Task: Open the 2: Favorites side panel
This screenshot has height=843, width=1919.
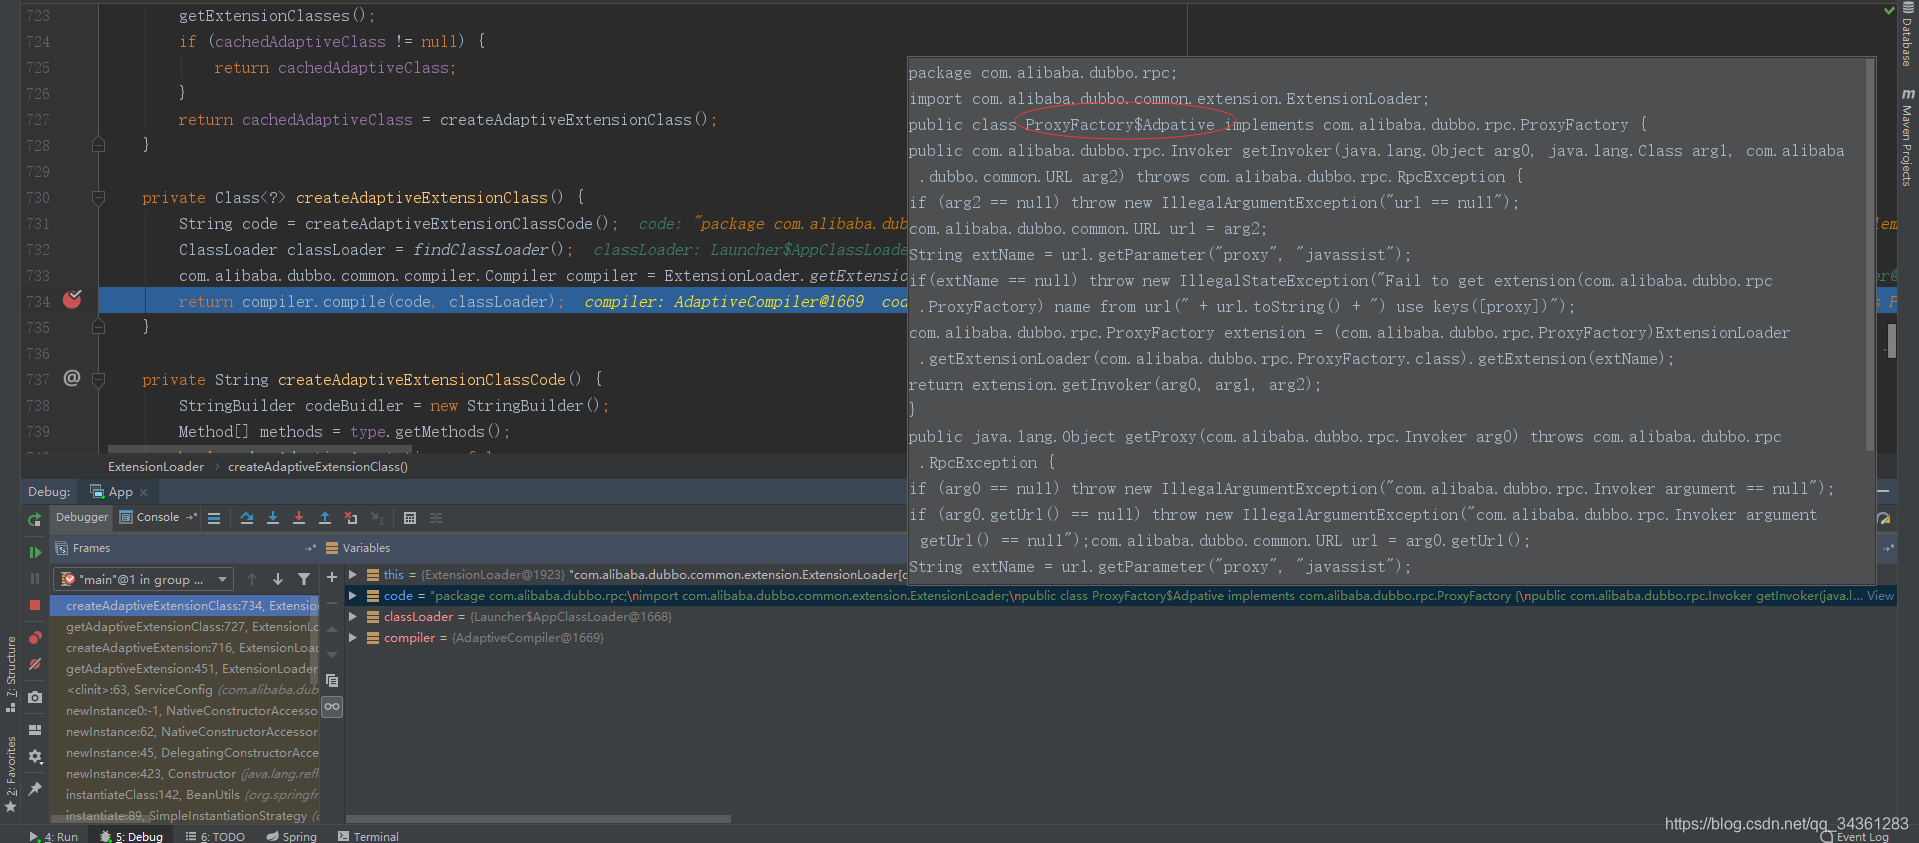Action: (11, 774)
